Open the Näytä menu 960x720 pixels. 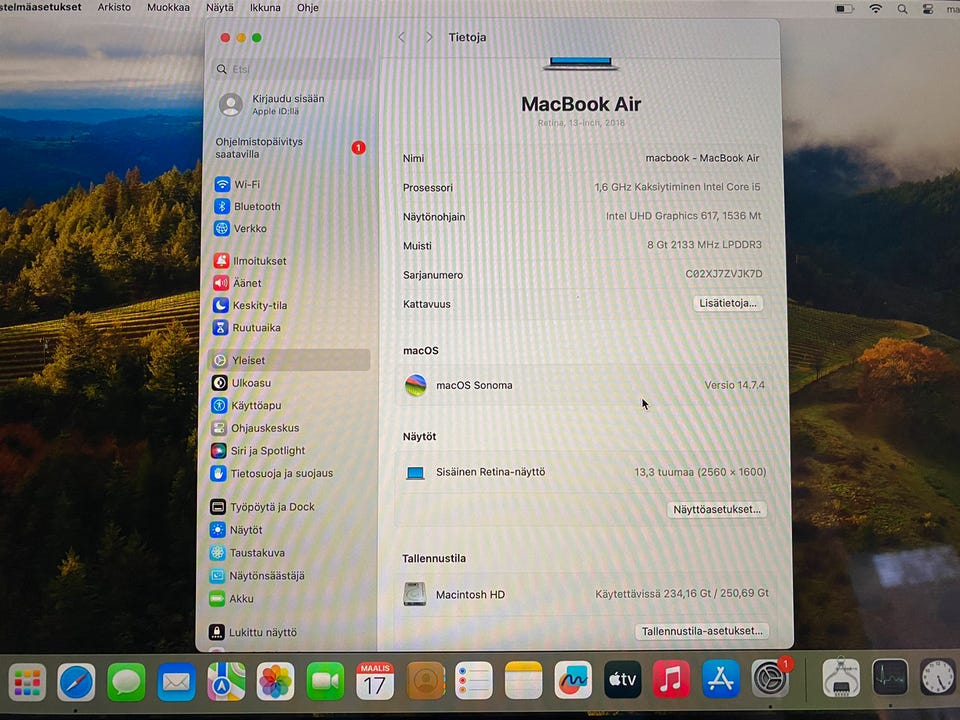click(x=220, y=7)
